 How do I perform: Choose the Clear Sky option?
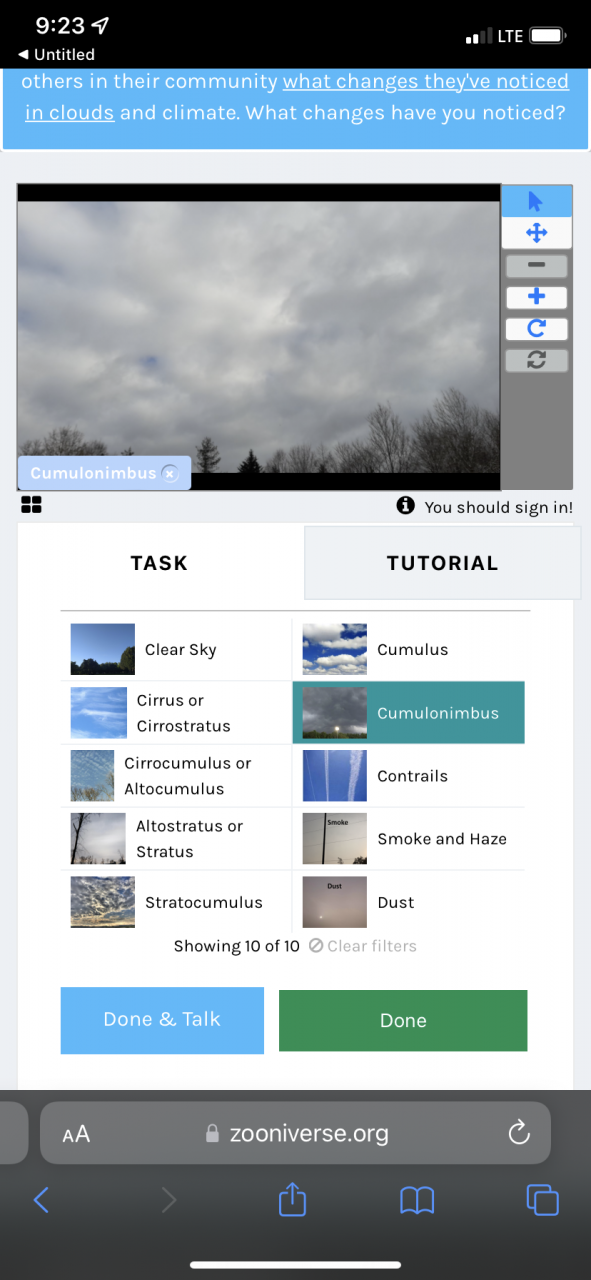[176, 649]
